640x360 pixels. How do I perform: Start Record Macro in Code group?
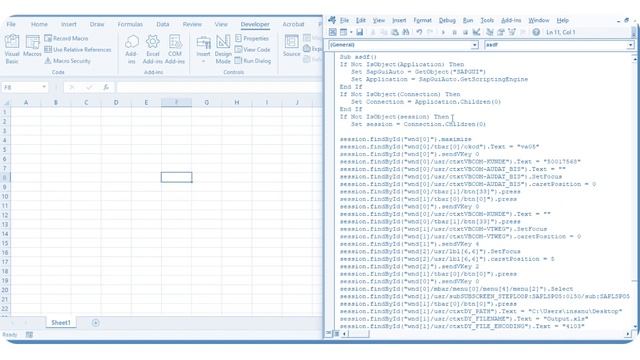coord(66,38)
